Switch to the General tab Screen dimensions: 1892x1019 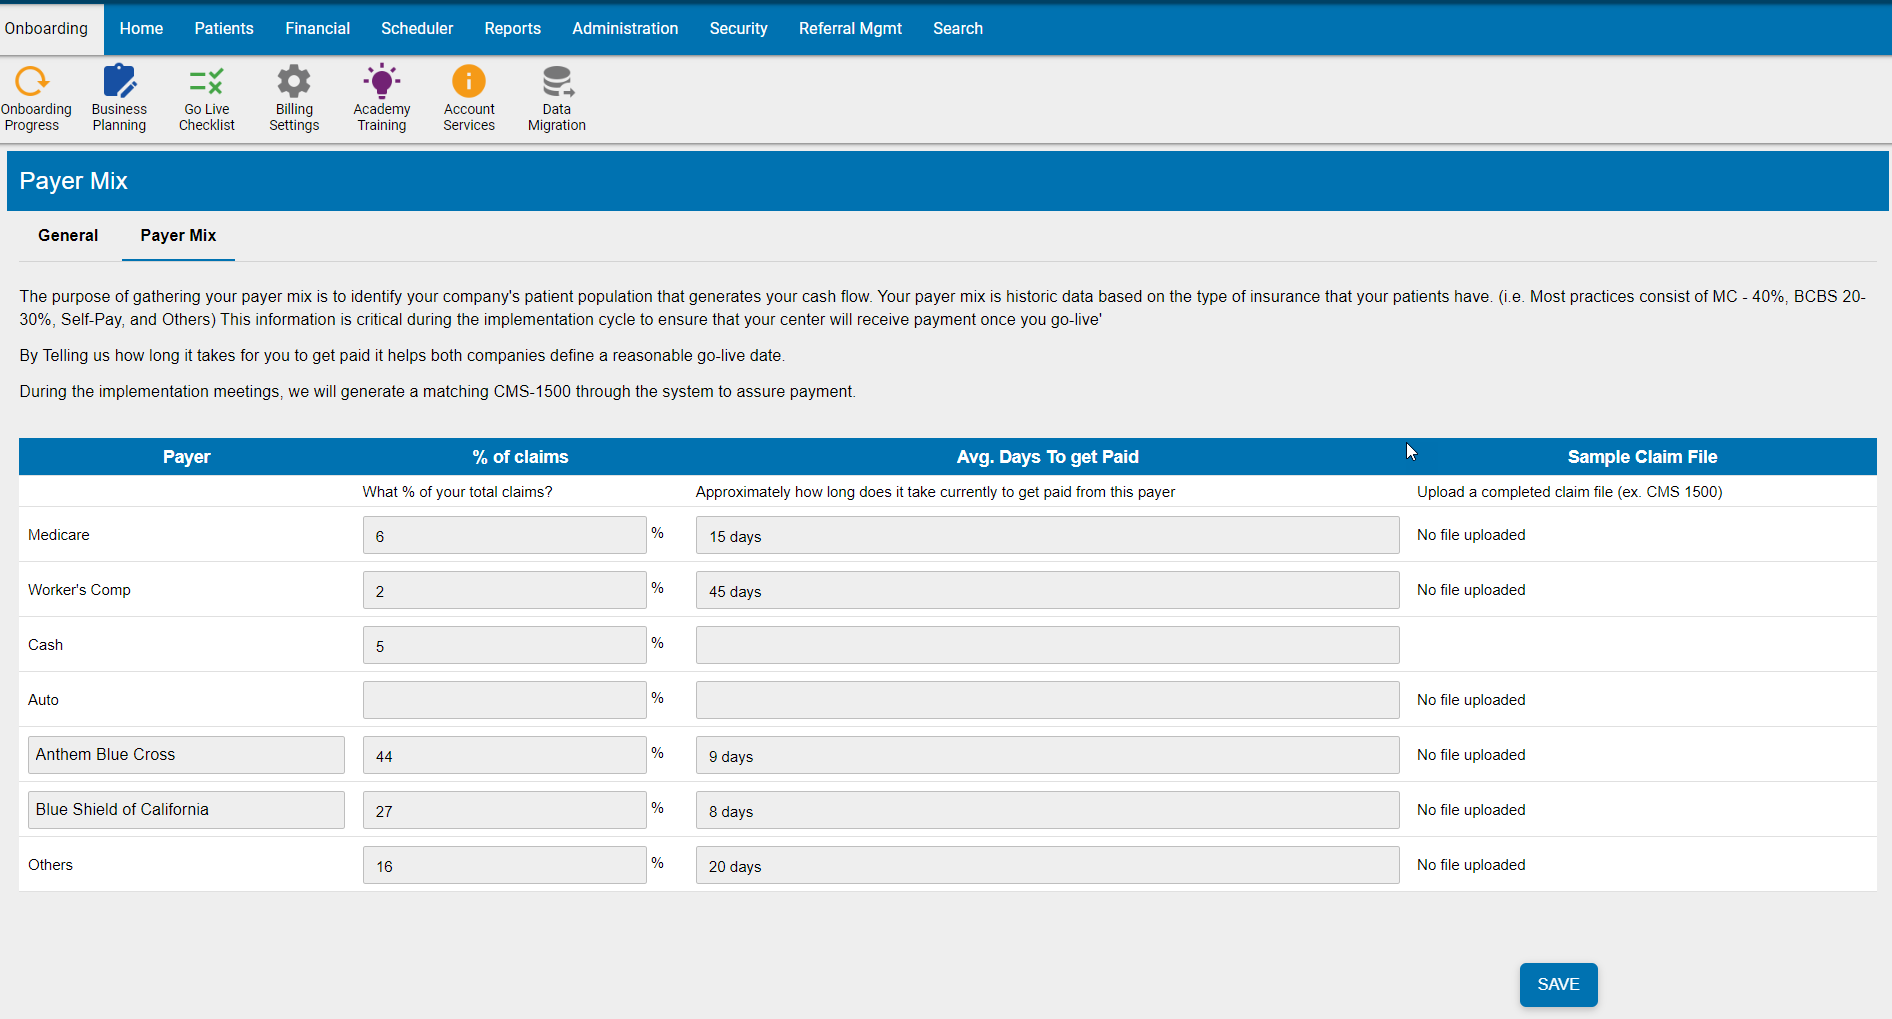click(67, 236)
